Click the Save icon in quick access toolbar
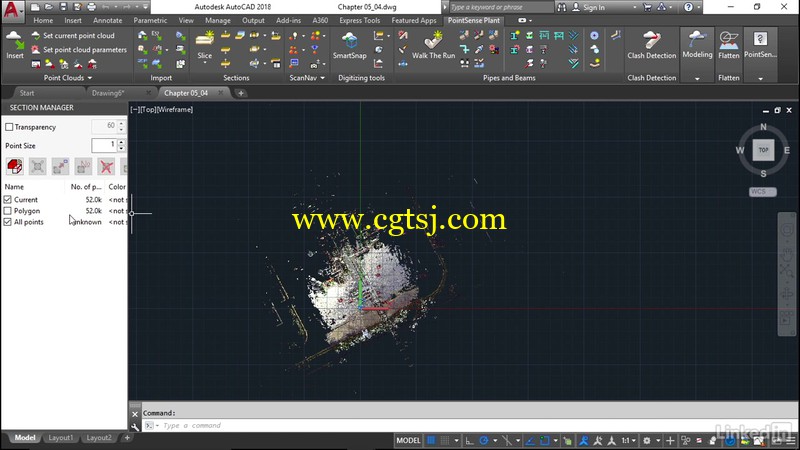This screenshot has width=800, height=450. (x=63, y=7)
